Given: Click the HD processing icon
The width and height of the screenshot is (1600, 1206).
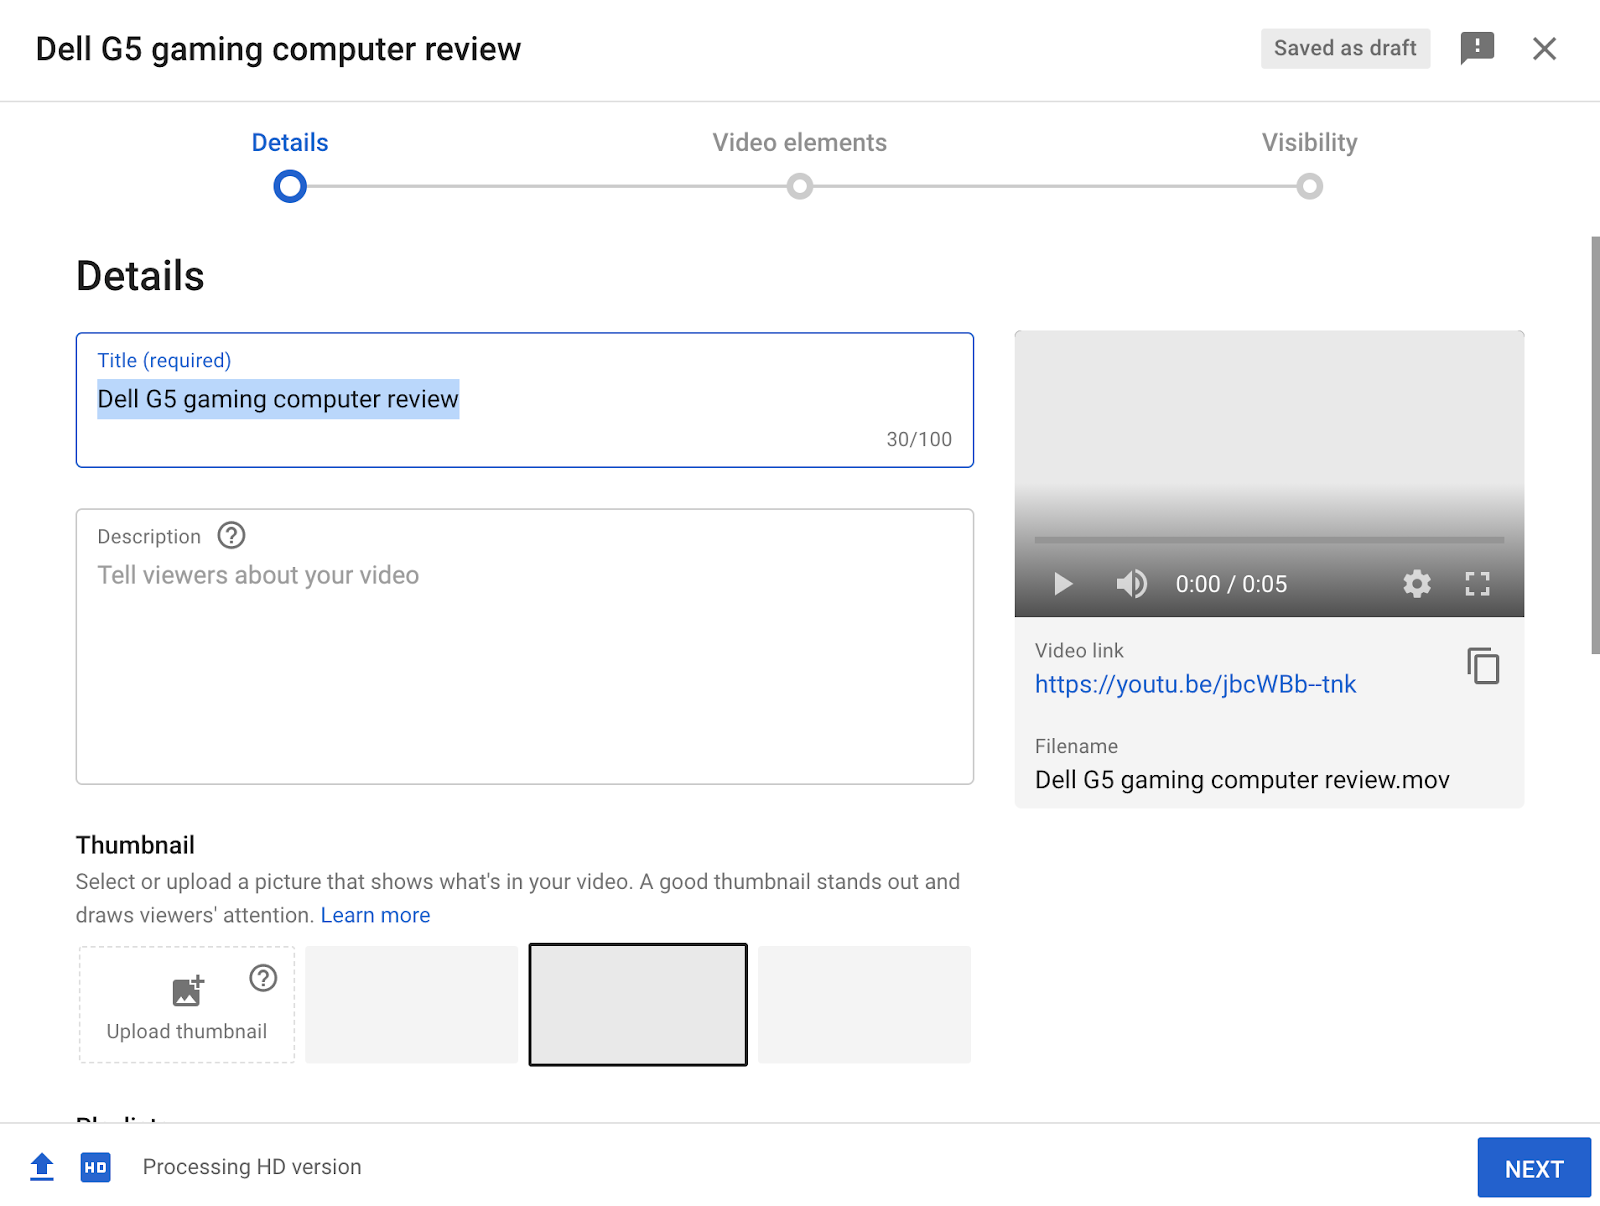Looking at the screenshot, I should [x=96, y=1167].
